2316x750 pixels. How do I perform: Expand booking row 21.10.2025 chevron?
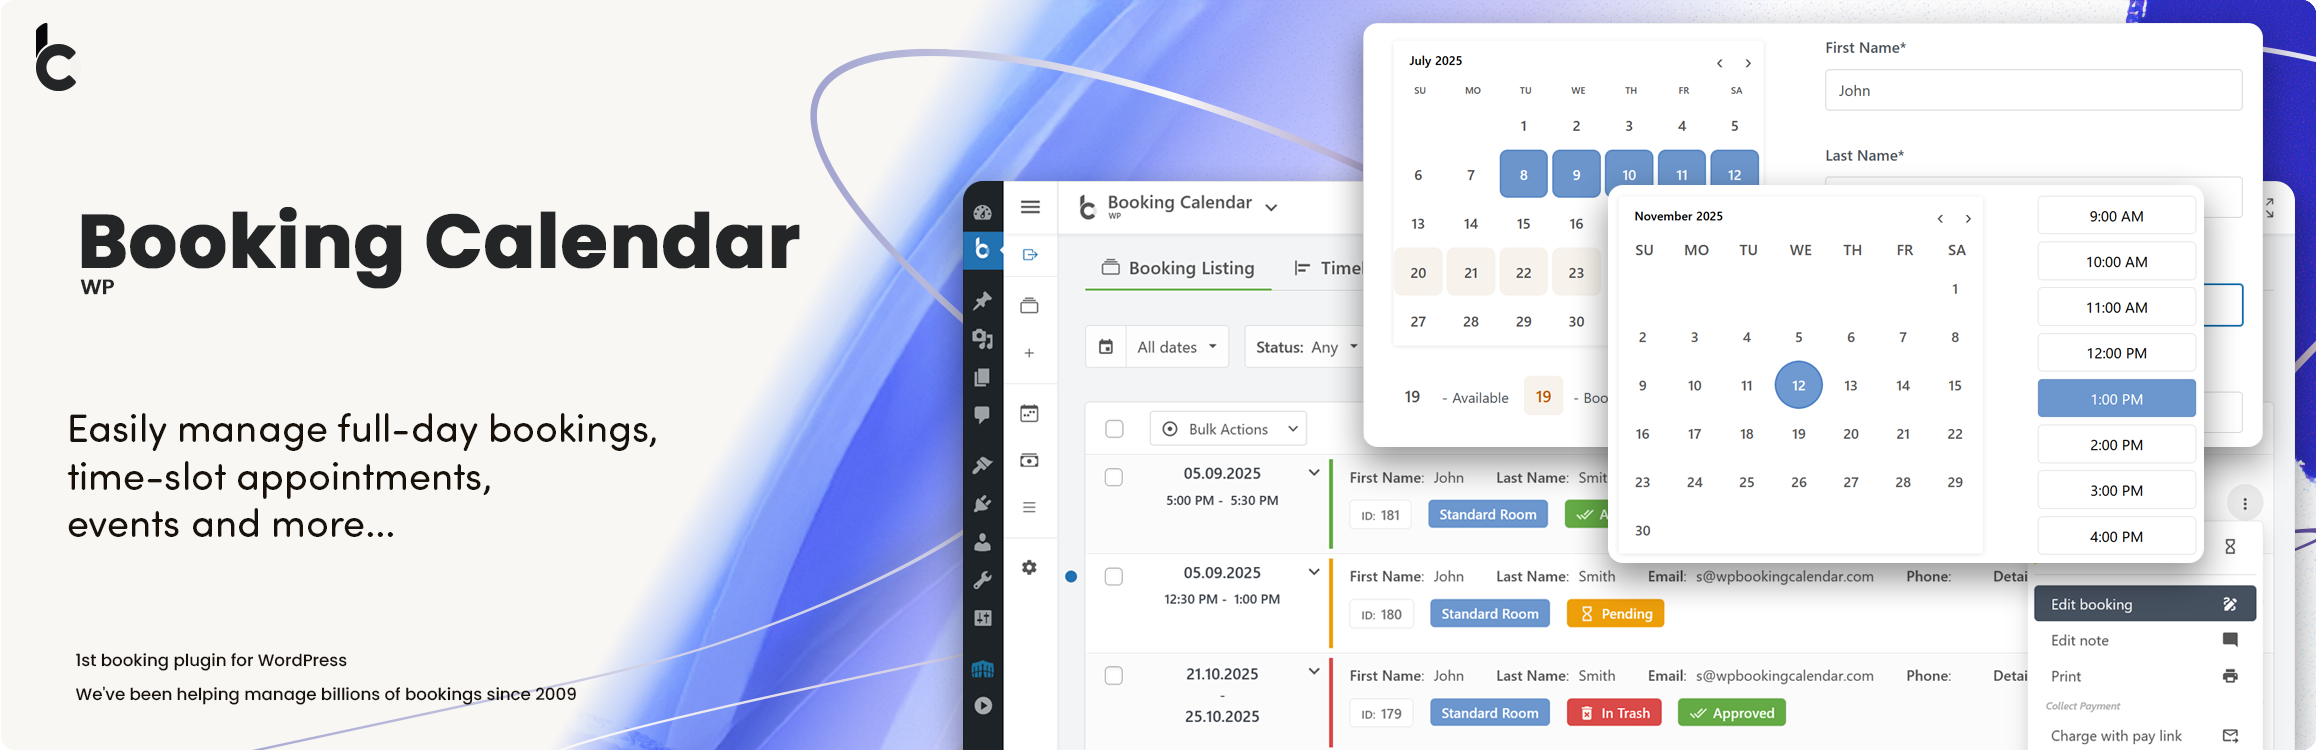[x=1314, y=671]
